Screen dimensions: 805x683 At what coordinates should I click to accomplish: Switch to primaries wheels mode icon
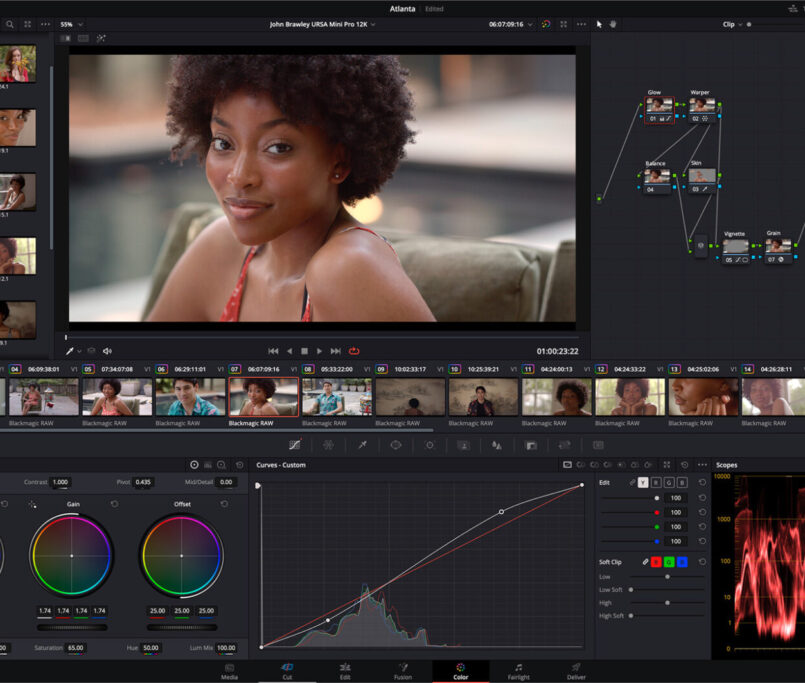194,465
